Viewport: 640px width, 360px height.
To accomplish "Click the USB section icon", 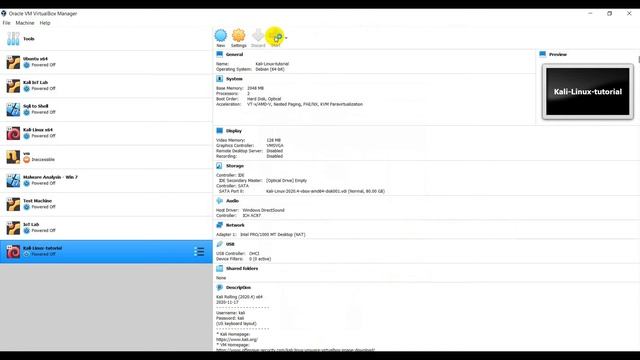I will [220, 244].
